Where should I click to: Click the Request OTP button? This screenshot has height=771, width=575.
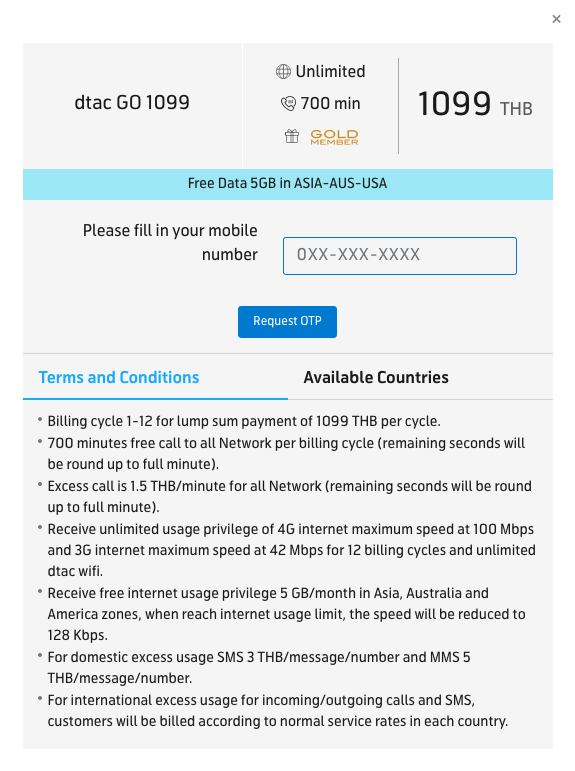(287, 322)
